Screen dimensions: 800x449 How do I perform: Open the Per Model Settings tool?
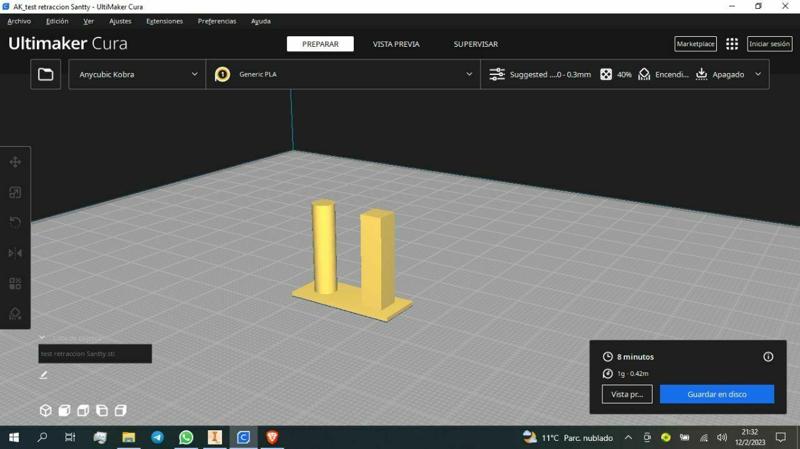15,284
